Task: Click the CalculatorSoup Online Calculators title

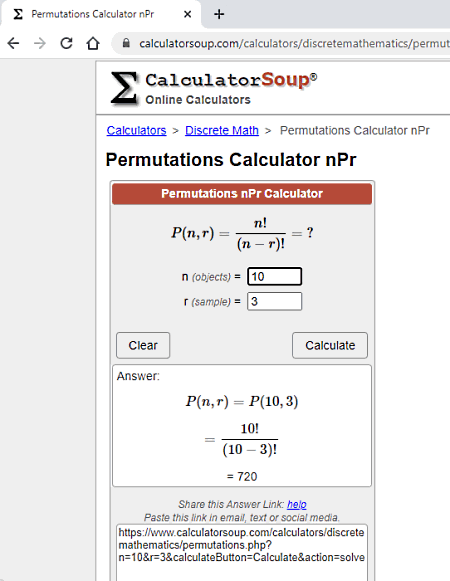Action: click(x=231, y=89)
